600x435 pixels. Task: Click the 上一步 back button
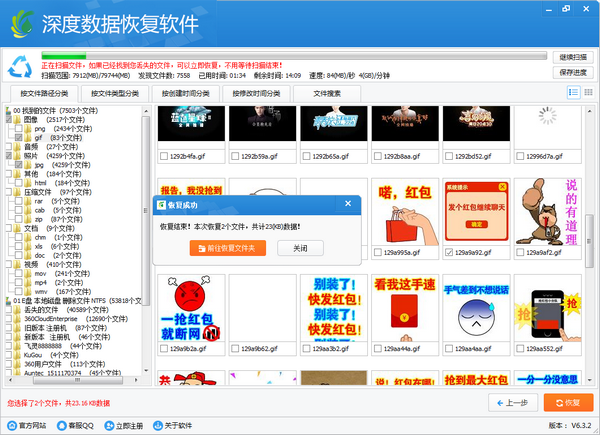click(513, 403)
